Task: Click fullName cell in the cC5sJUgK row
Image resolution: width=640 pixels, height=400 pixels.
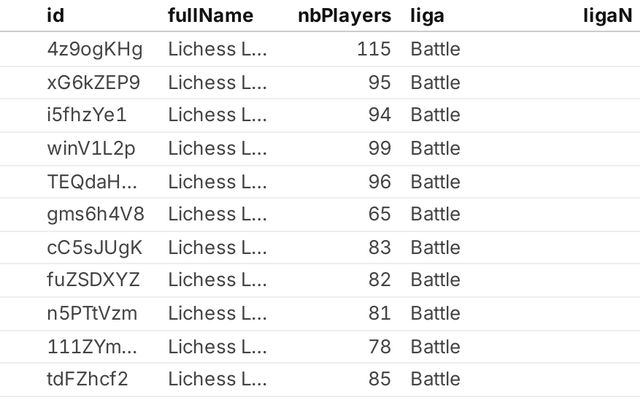Action: click(217, 247)
